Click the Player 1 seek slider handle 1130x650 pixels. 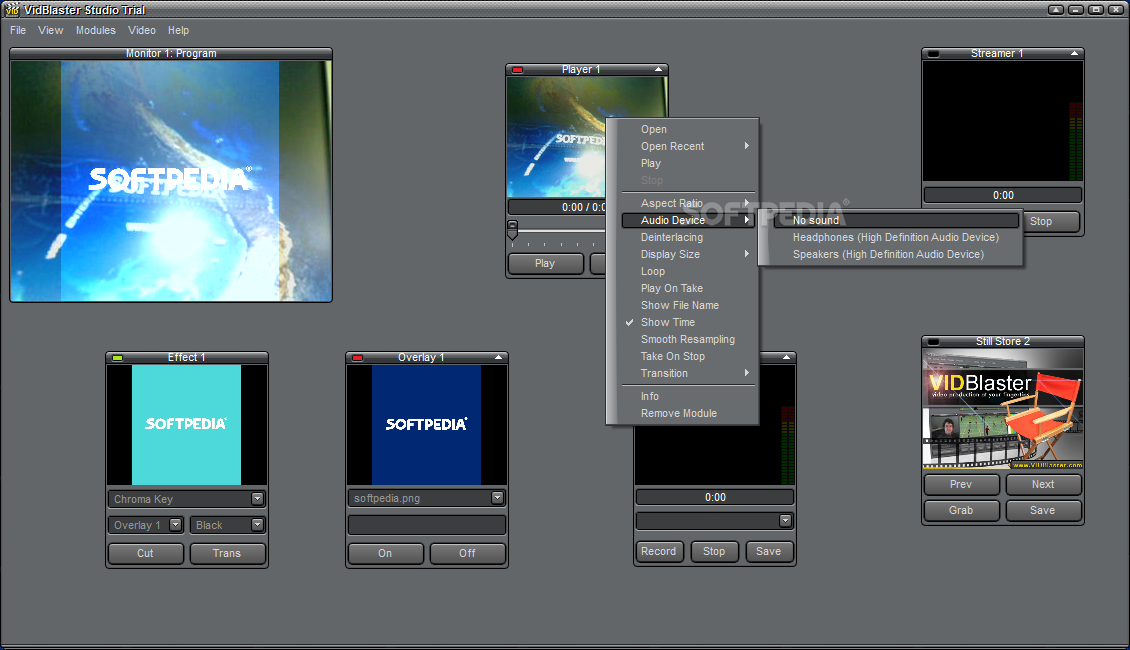[512, 230]
